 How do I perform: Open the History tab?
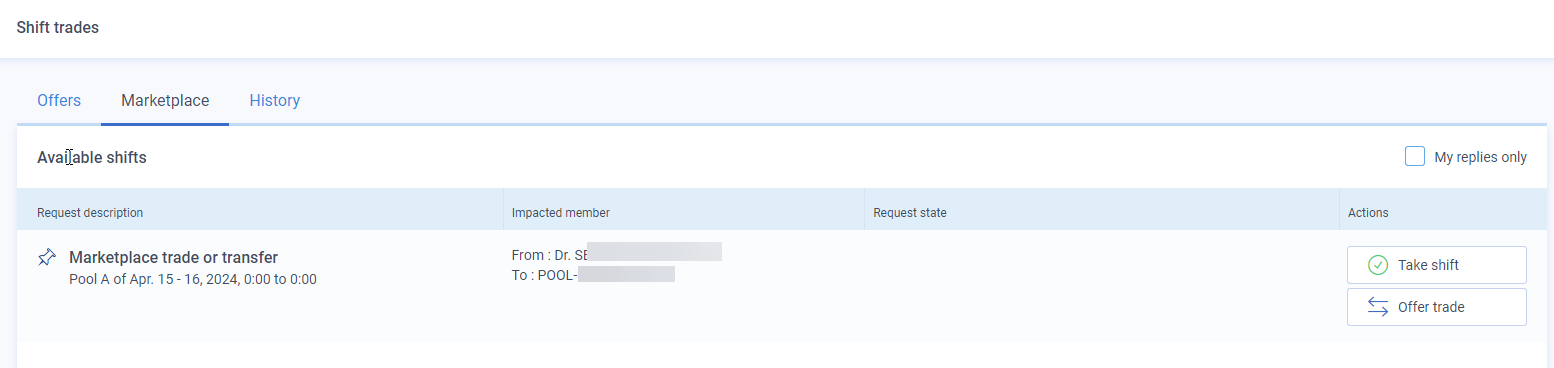point(275,100)
